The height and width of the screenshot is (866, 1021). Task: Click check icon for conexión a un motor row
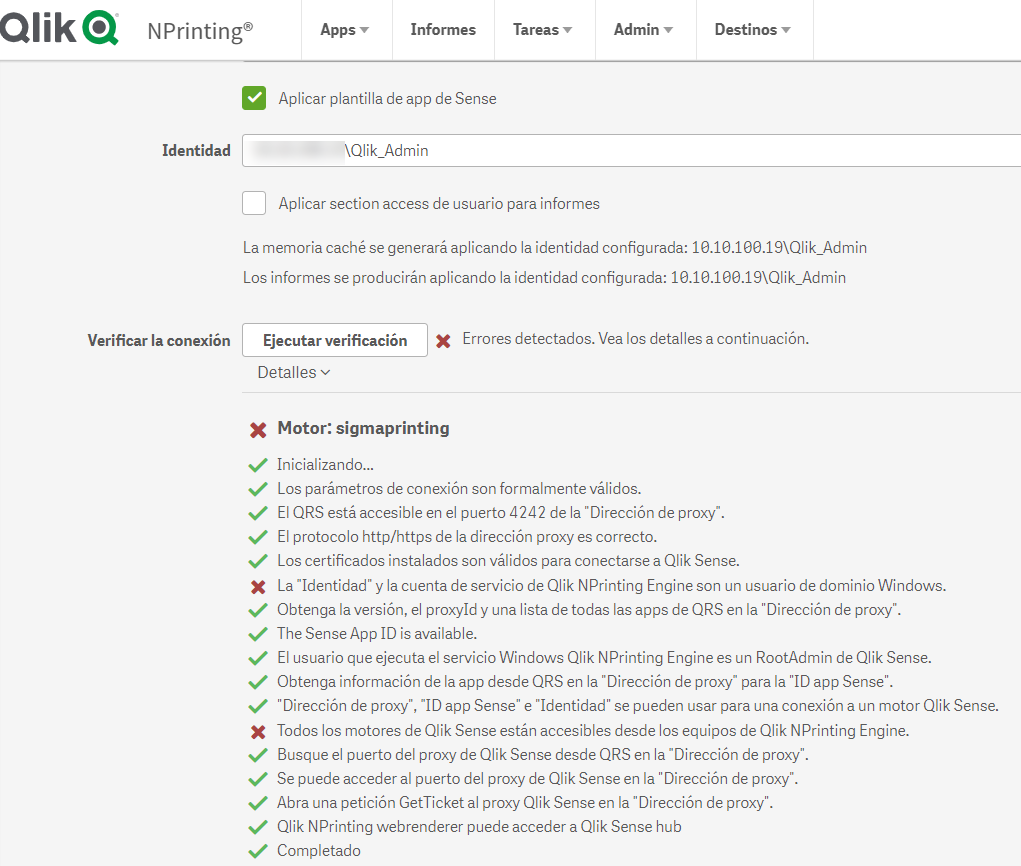click(258, 706)
